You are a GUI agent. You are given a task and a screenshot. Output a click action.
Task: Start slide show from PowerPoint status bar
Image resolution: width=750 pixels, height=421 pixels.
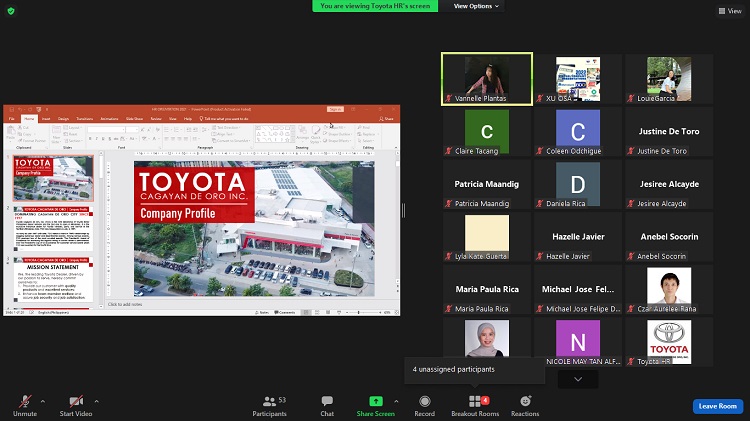click(339, 312)
